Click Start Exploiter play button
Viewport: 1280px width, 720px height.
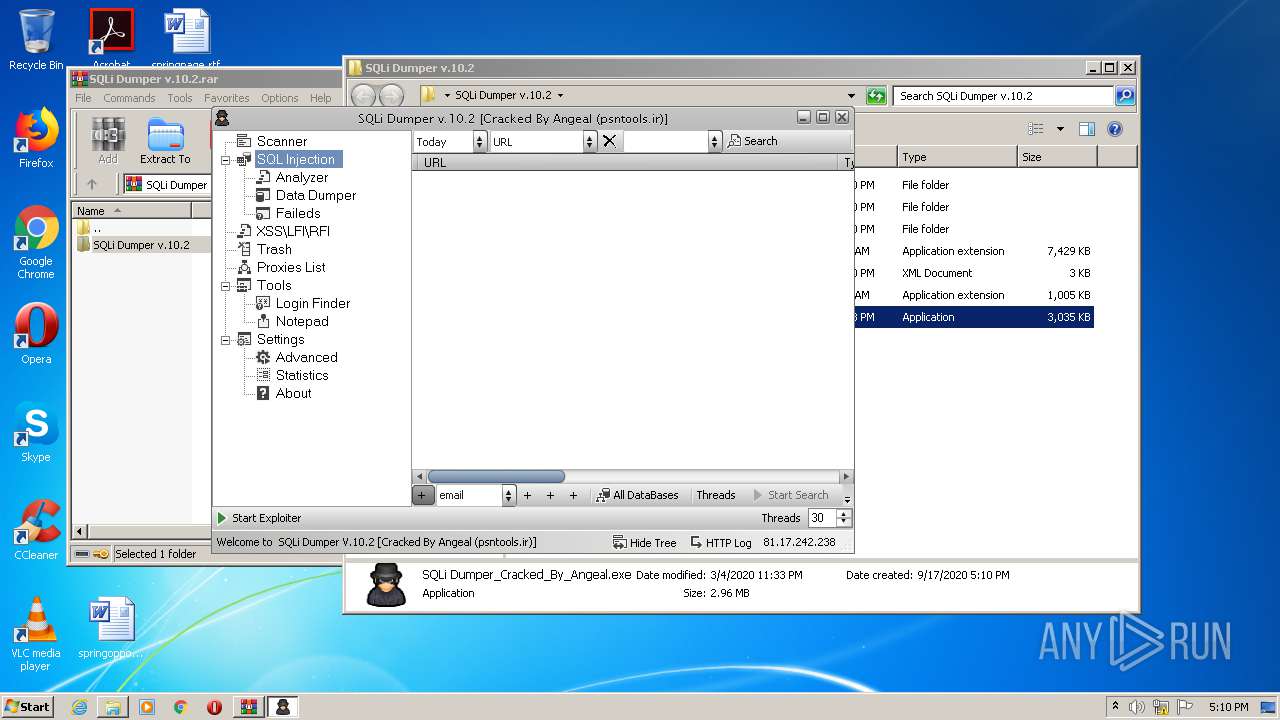(222, 518)
